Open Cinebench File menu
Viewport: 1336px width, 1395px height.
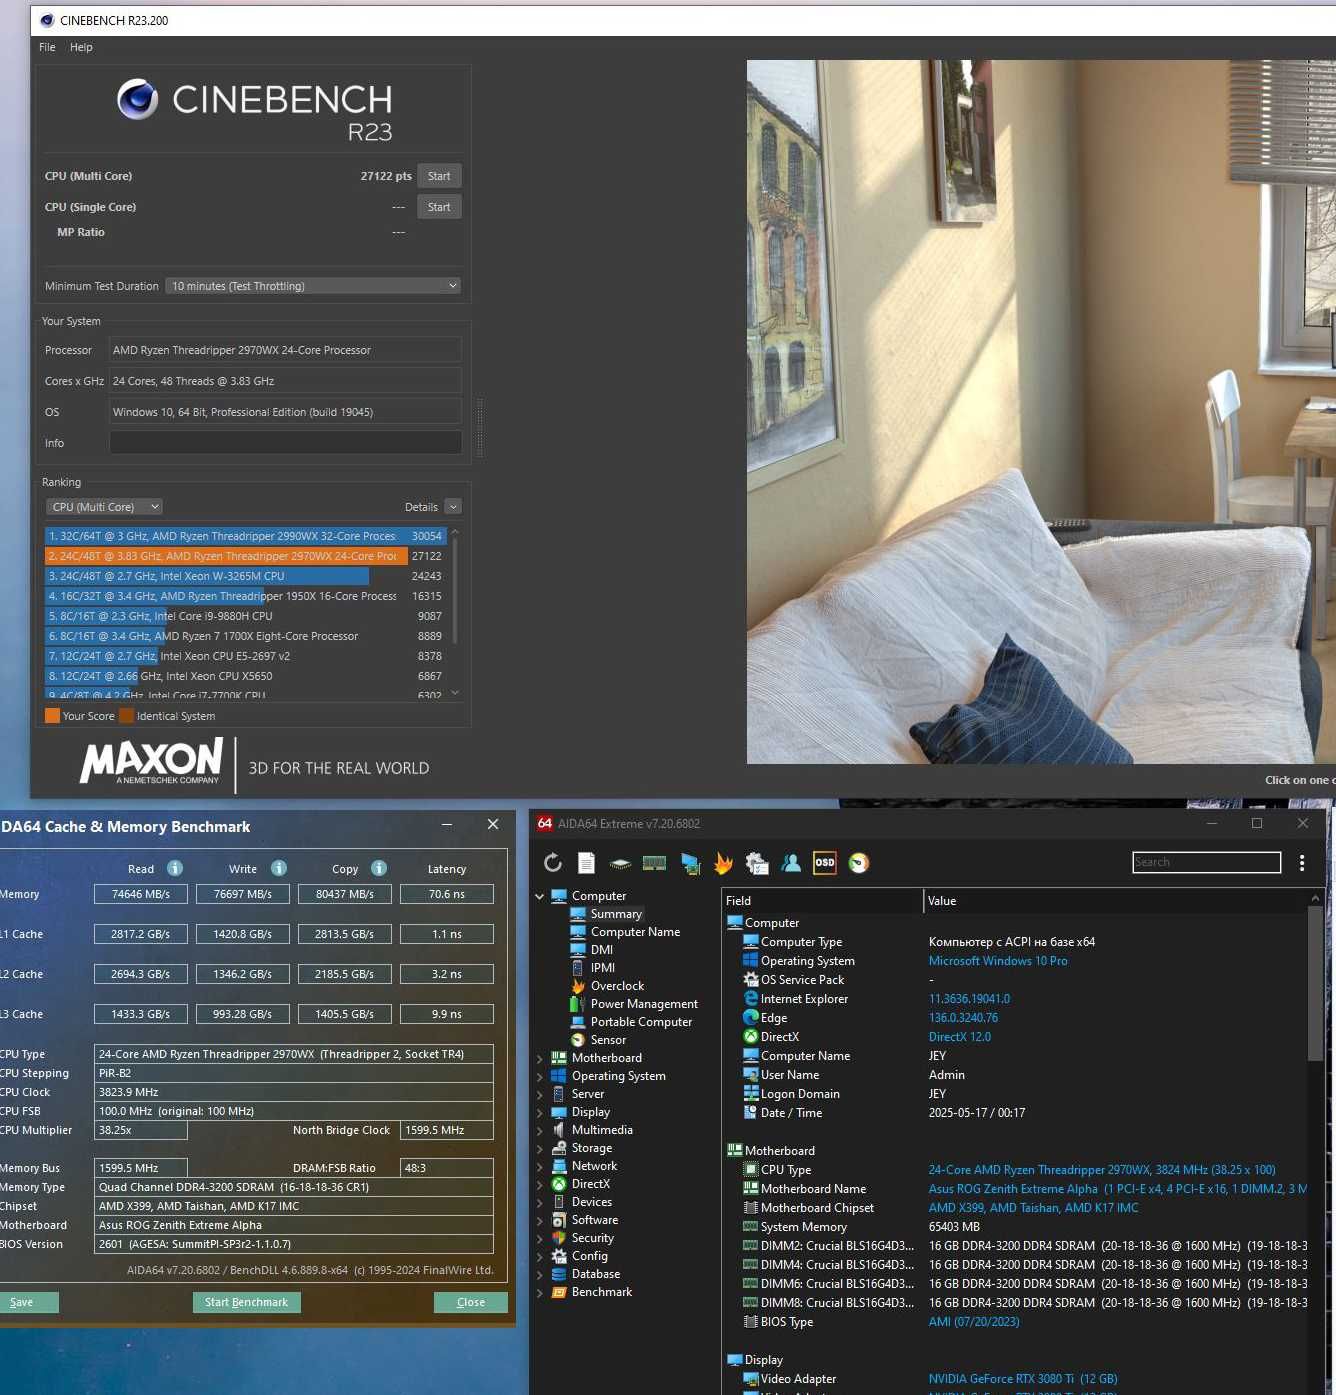pyautogui.click(x=47, y=47)
